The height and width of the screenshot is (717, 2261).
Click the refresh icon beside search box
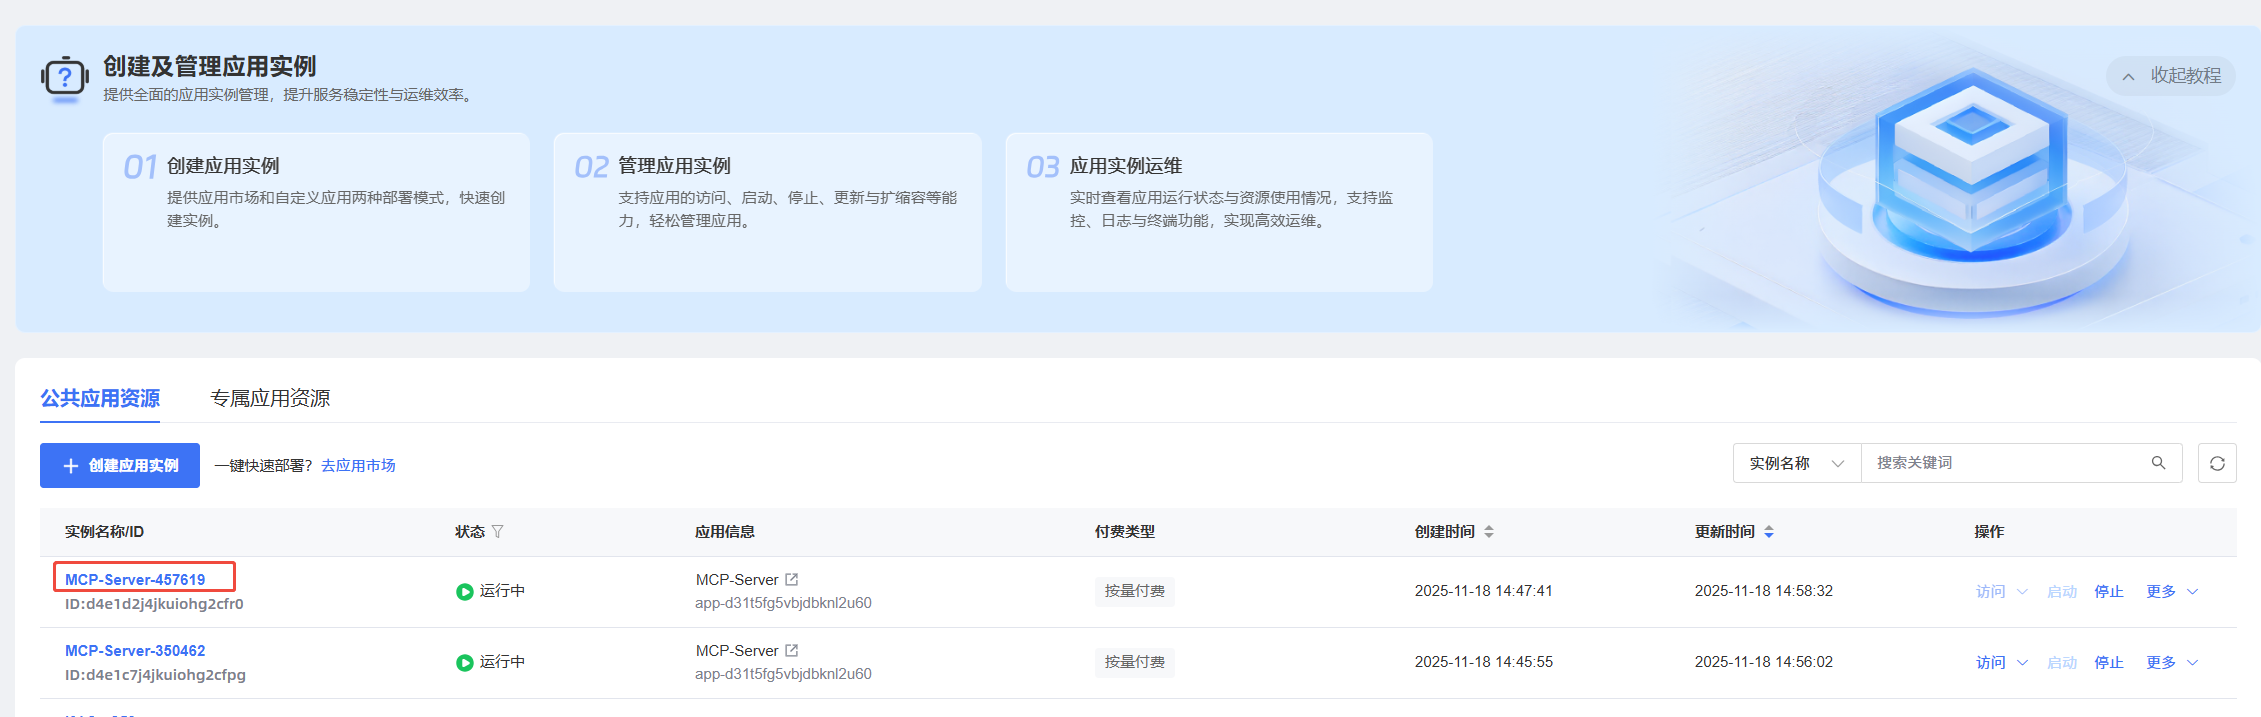point(2217,463)
